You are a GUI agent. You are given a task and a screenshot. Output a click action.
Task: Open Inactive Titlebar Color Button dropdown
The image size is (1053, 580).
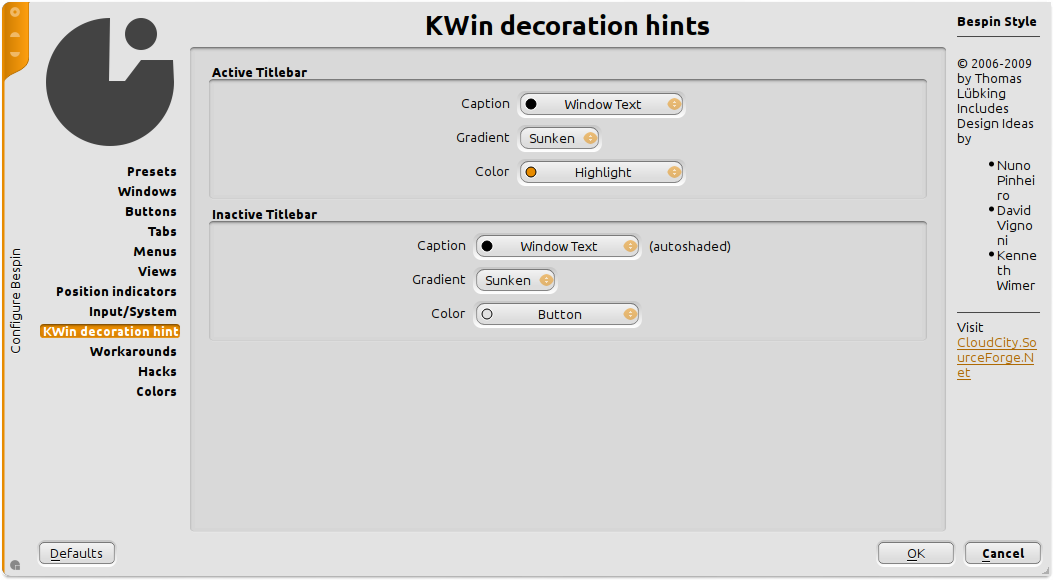point(557,314)
